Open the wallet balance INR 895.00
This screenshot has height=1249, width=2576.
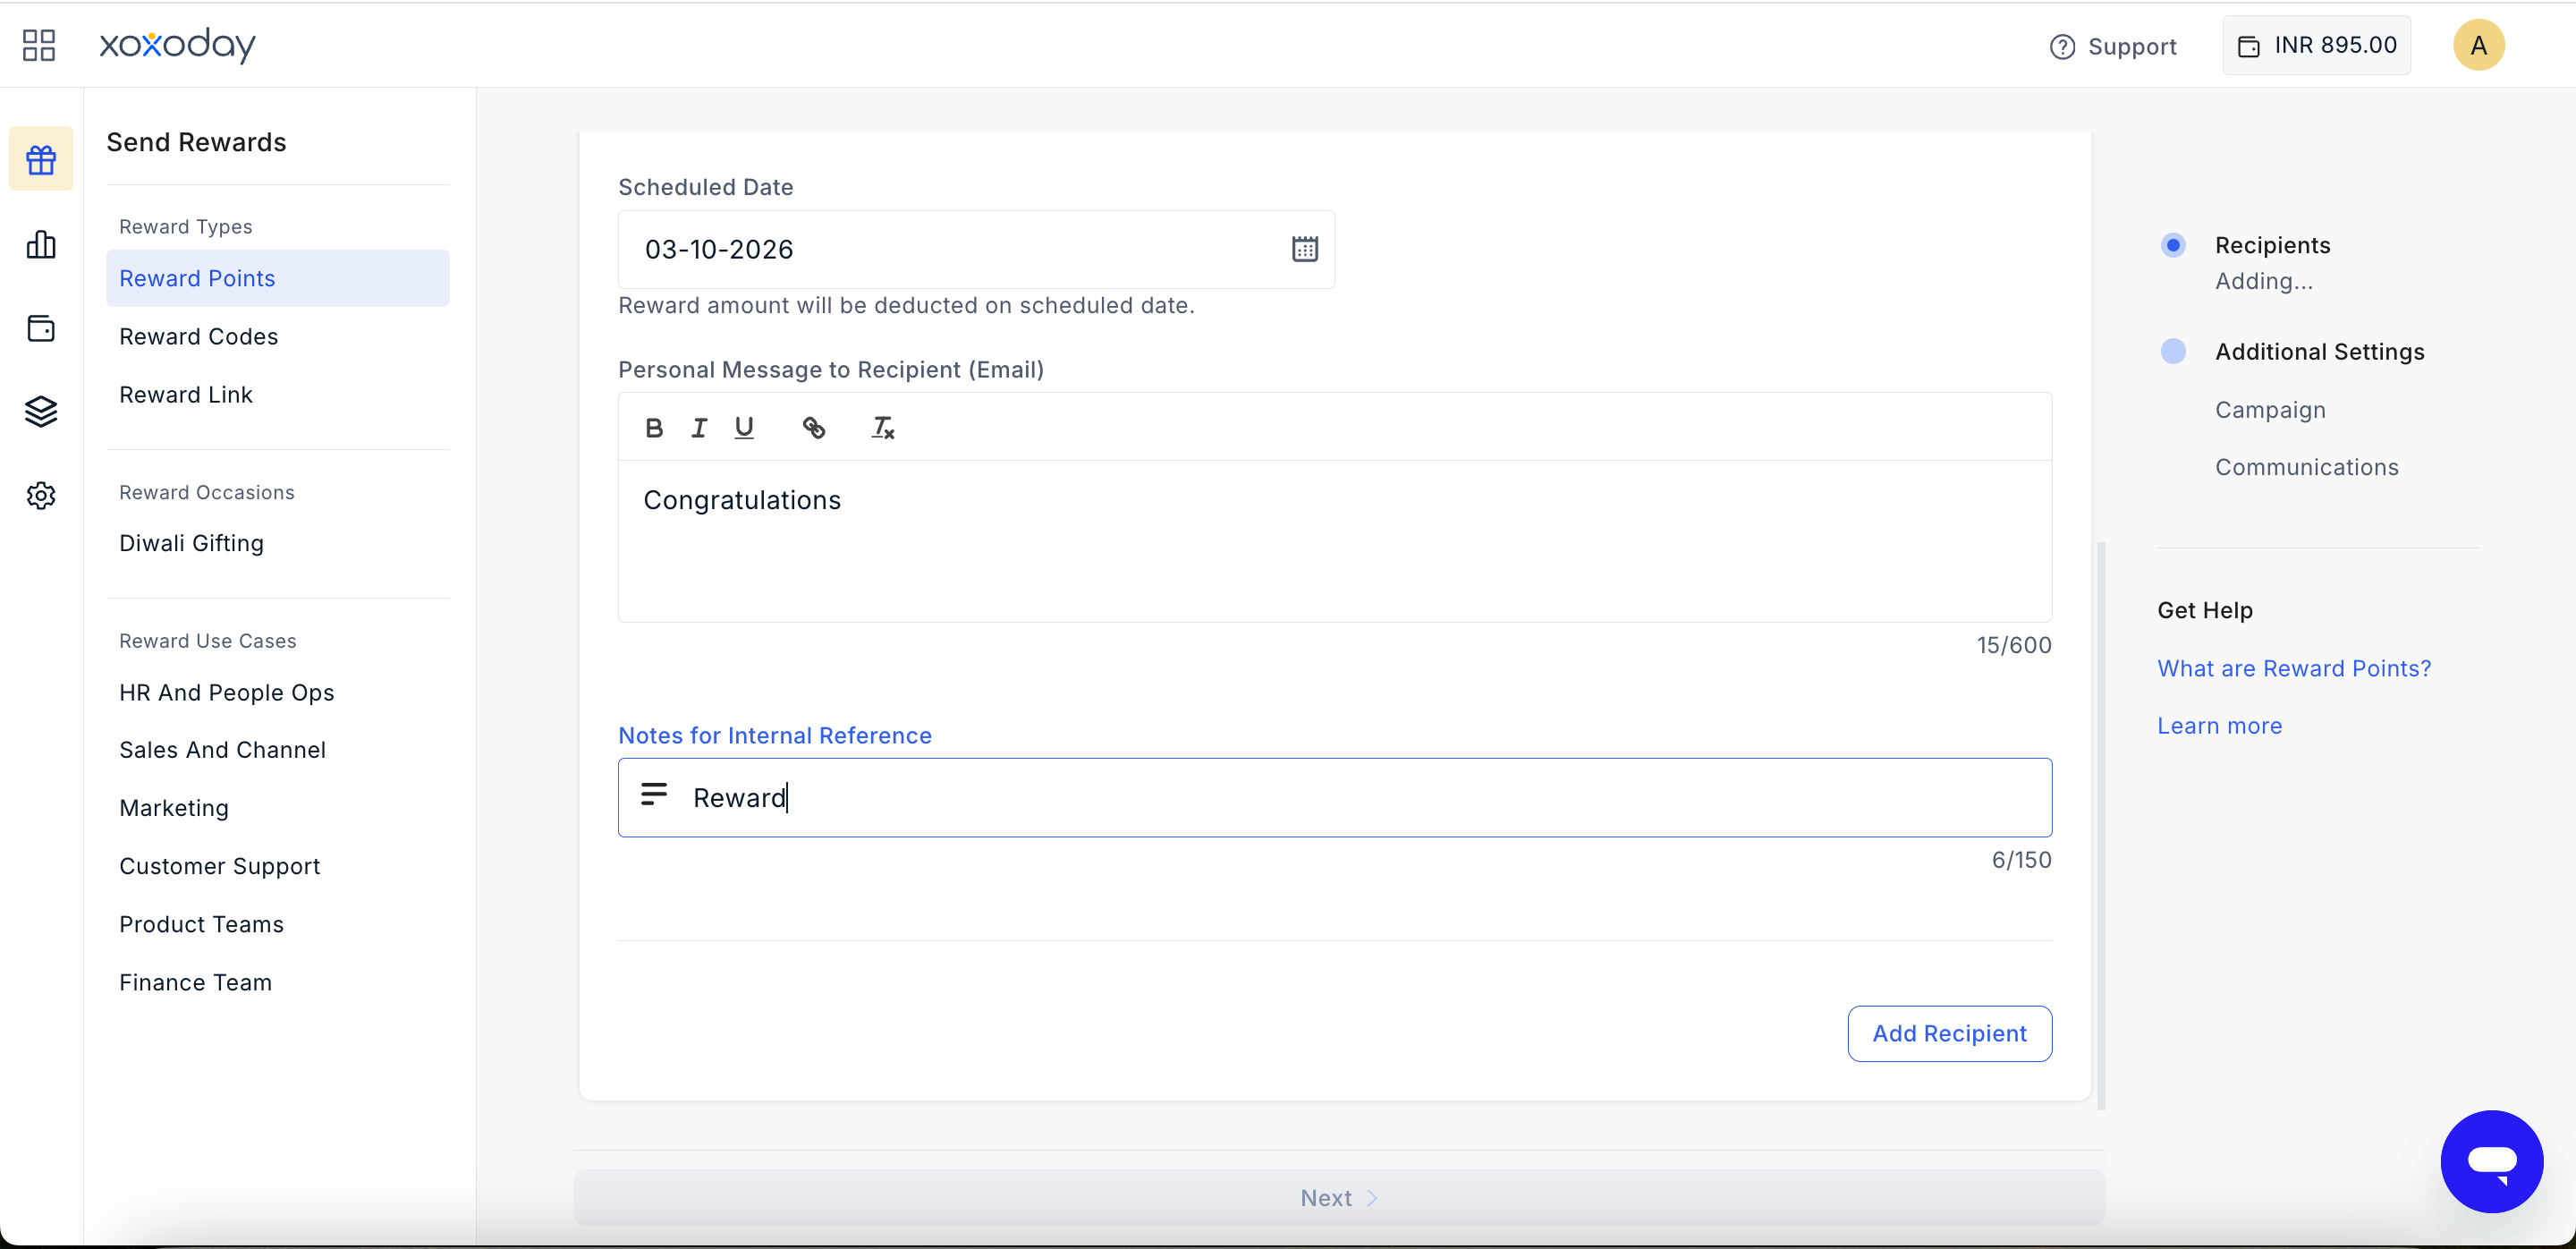[x=2316, y=45]
